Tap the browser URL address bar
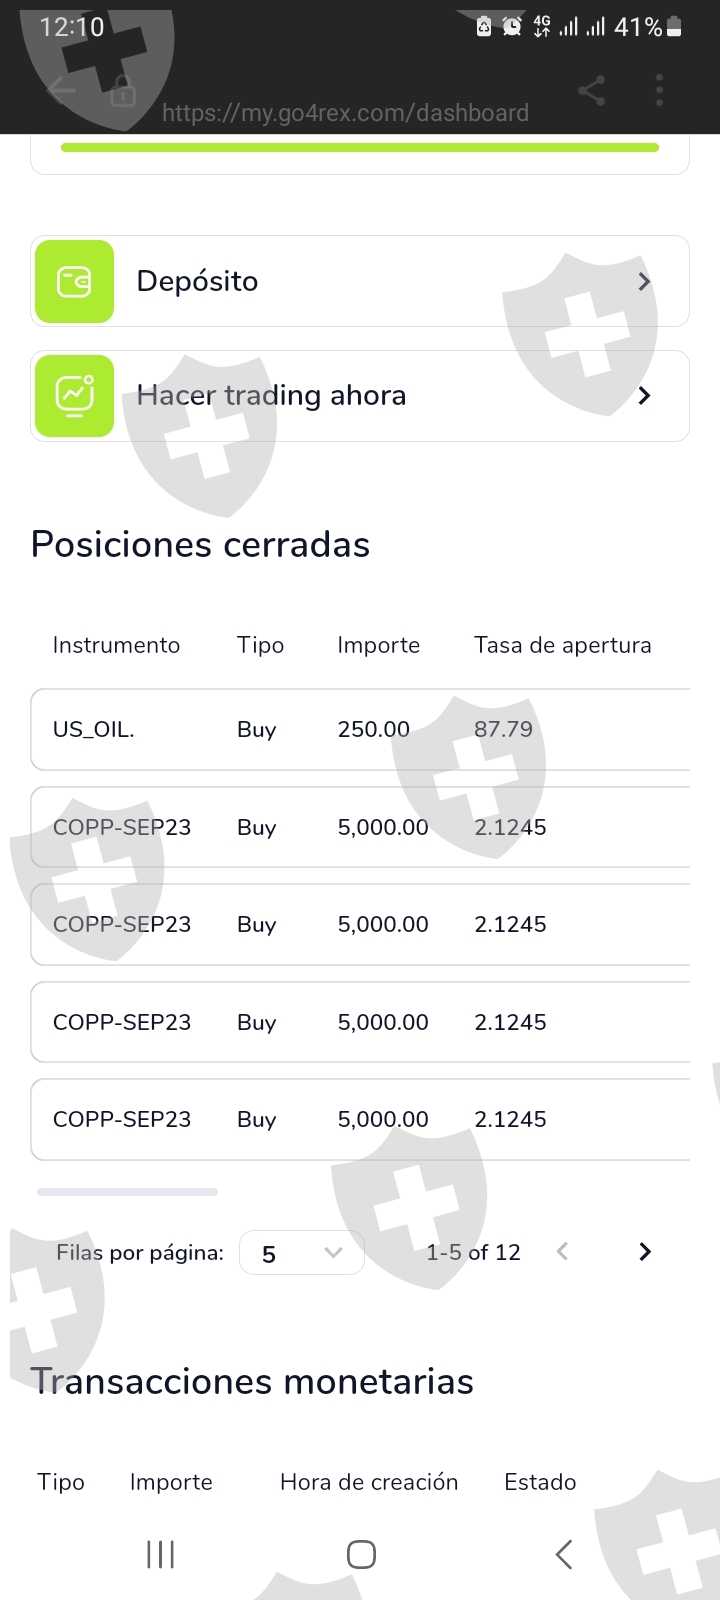Screen dimensions: 720x1600 tap(345, 113)
